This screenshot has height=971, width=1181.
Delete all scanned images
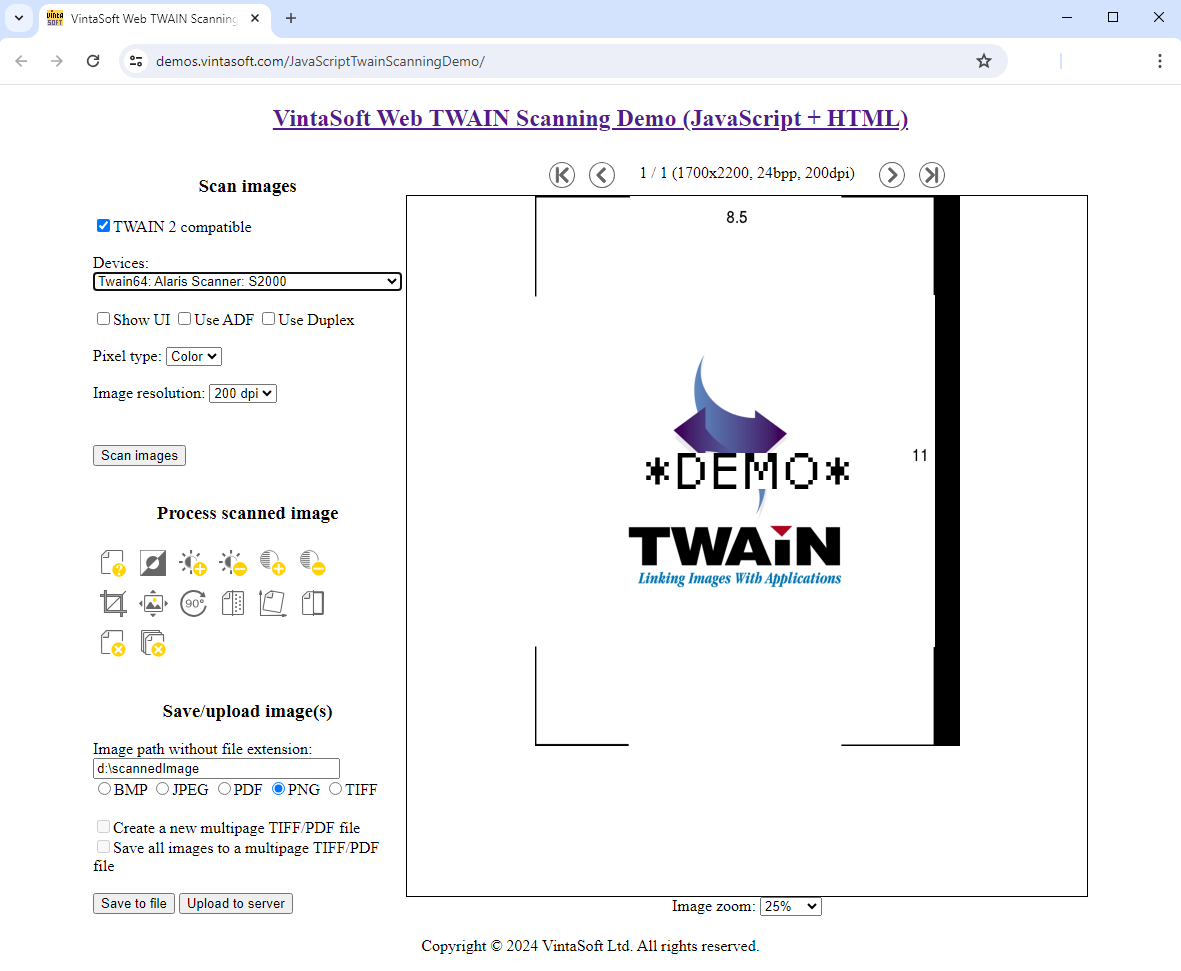[x=152, y=643]
